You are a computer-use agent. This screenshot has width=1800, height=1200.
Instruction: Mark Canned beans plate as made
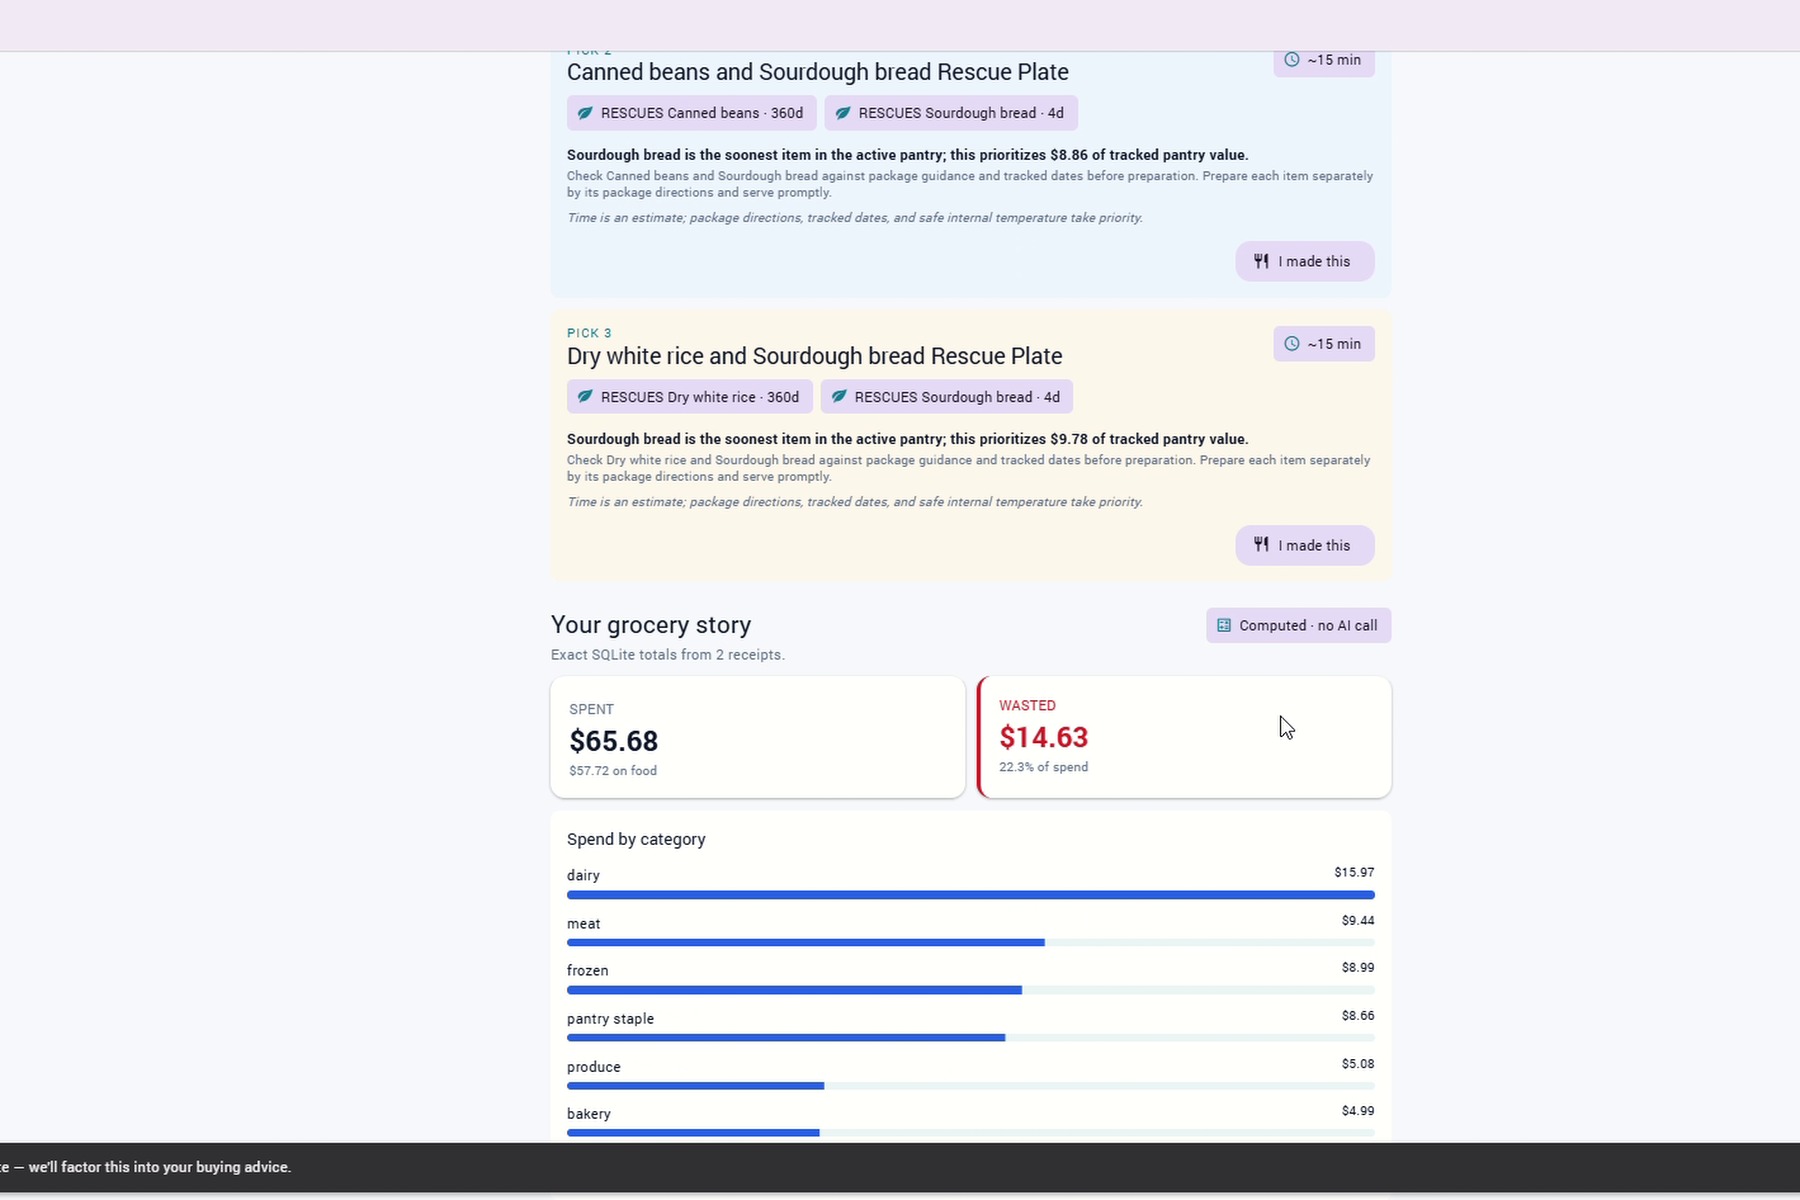coord(1305,261)
